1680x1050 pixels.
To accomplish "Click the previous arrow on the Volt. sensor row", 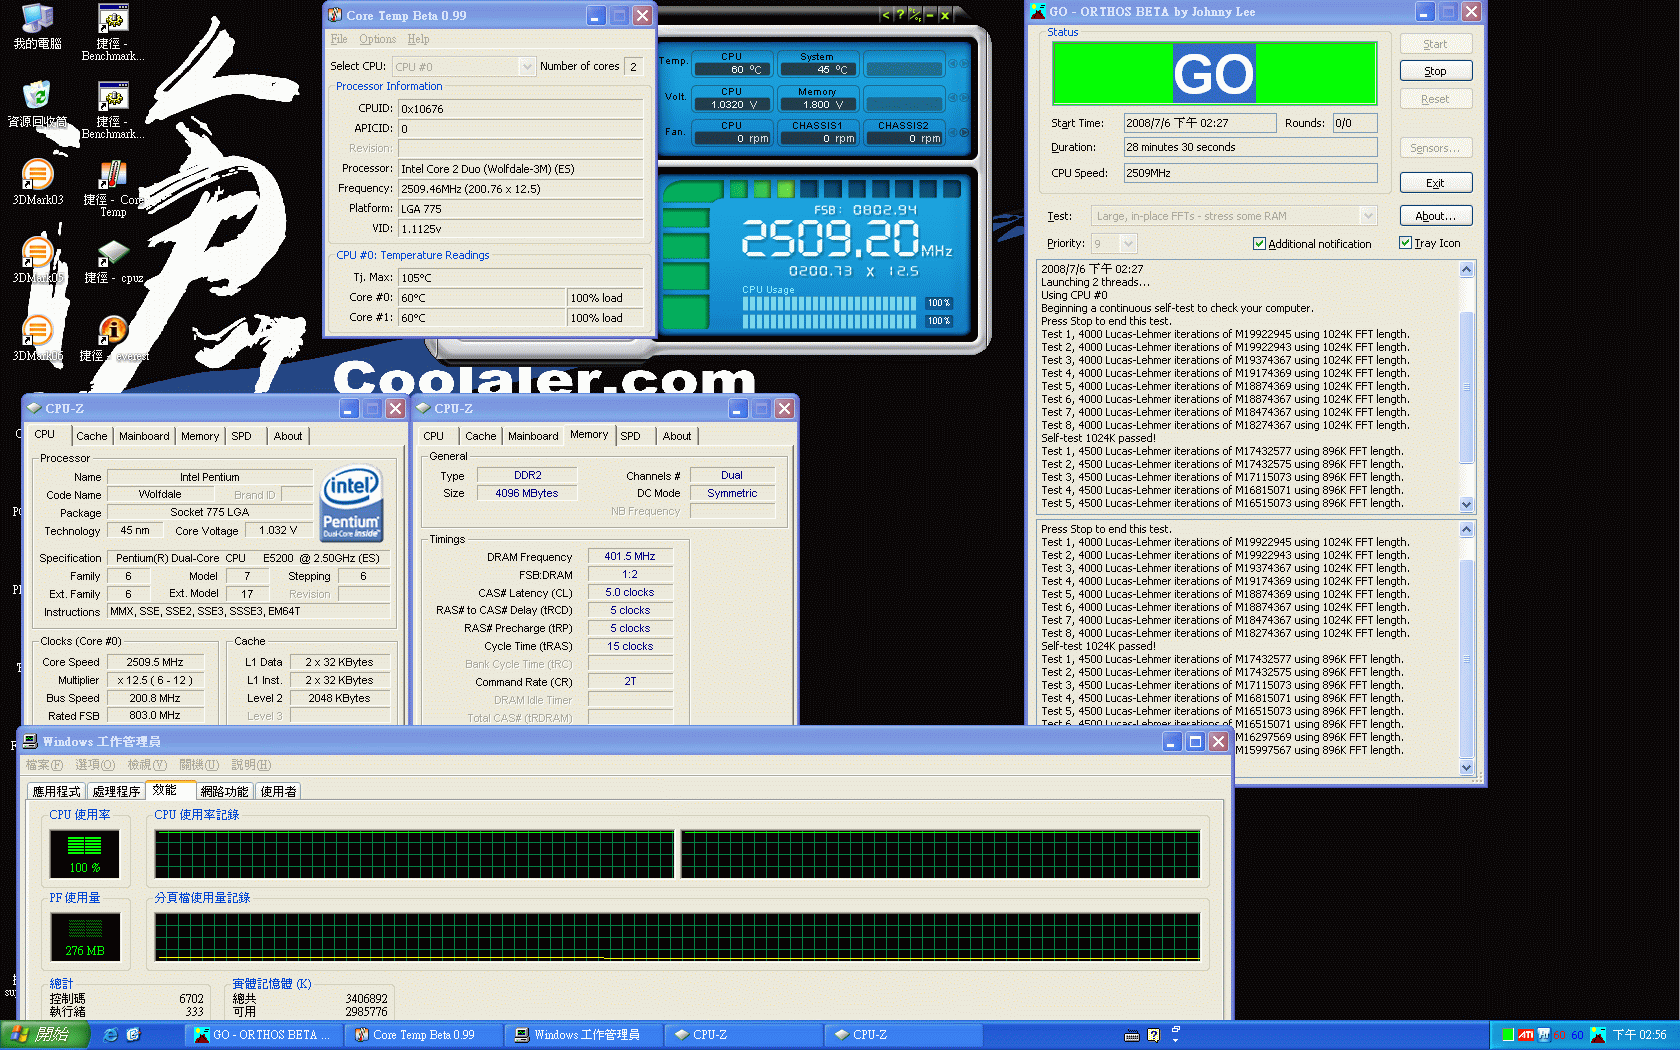I will pos(953,98).
